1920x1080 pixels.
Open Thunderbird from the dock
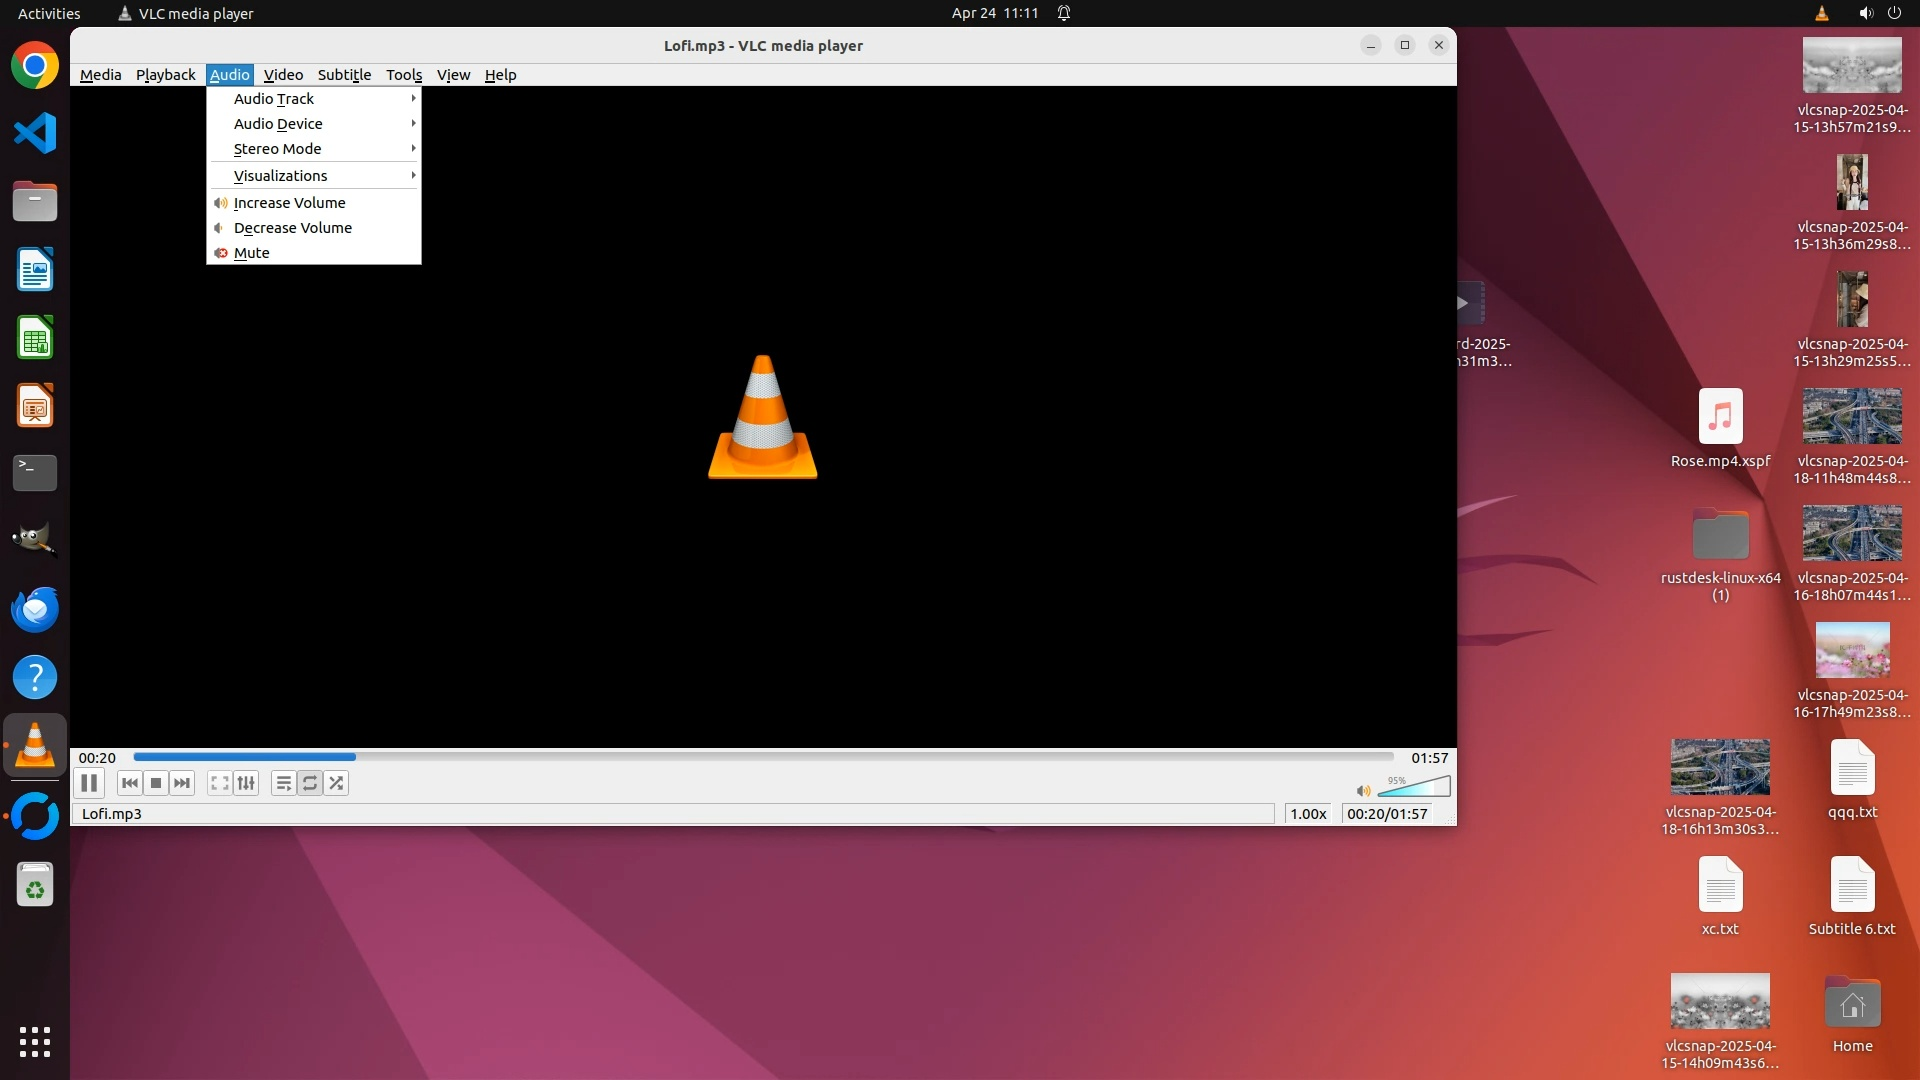[35, 609]
